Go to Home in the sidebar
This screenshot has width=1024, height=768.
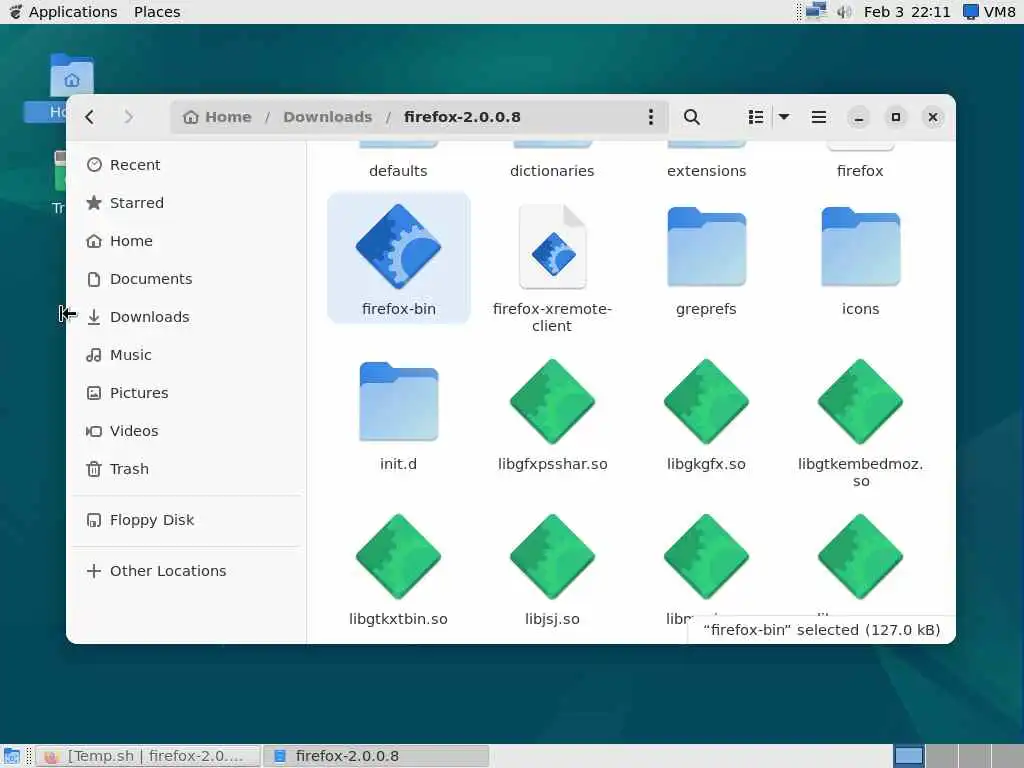187,241
